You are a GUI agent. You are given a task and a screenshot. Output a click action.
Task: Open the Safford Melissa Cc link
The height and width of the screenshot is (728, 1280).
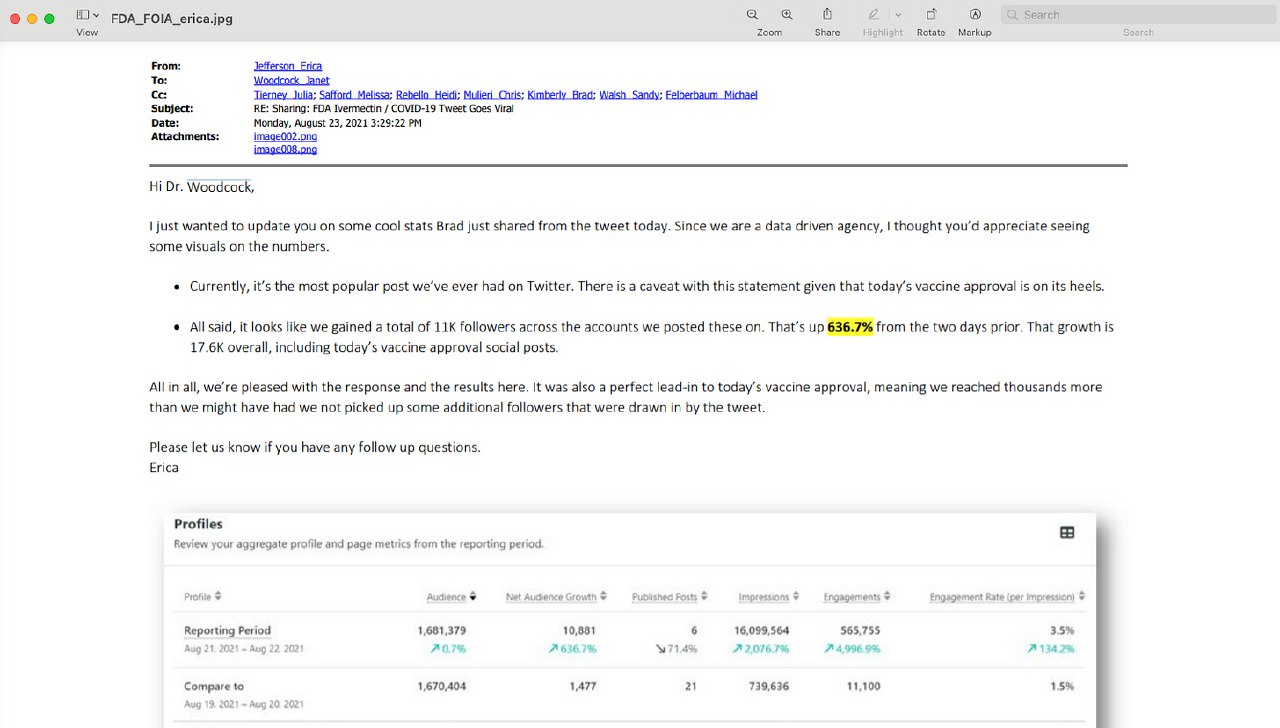pyautogui.click(x=354, y=94)
